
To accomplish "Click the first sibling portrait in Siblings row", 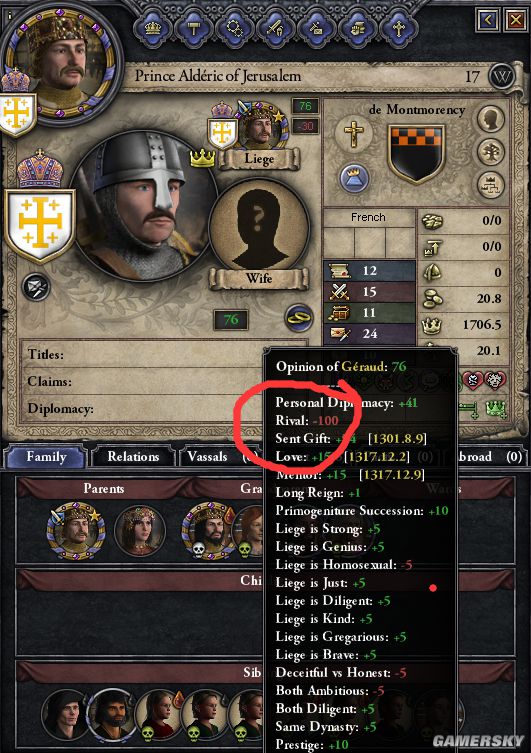I will tap(65, 716).
